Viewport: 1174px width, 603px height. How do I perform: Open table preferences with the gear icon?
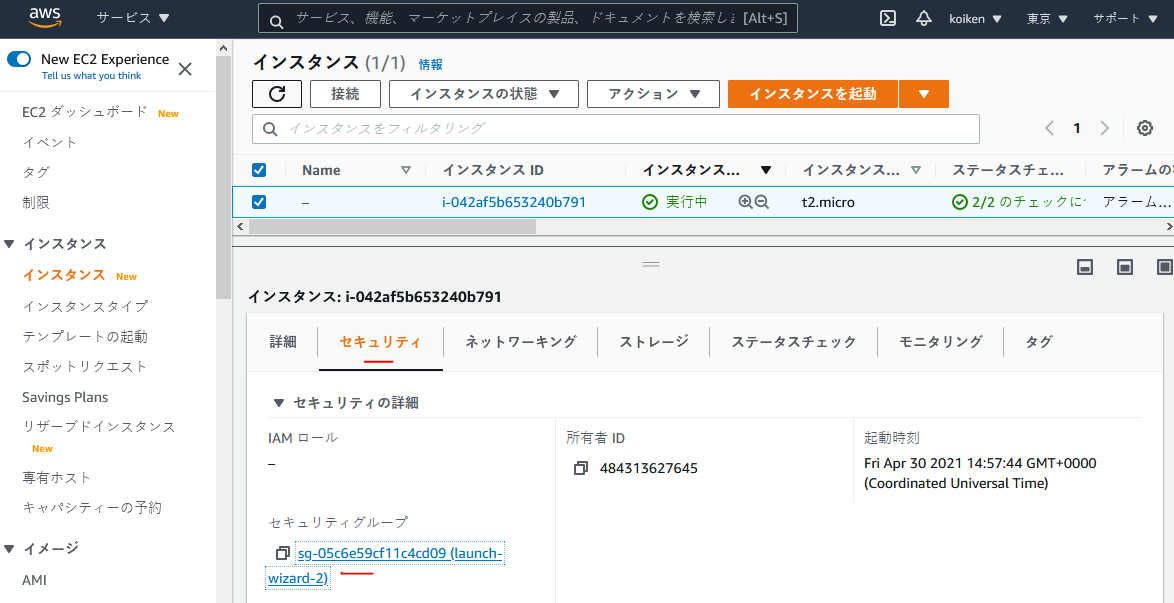(x=1144, y=128)
